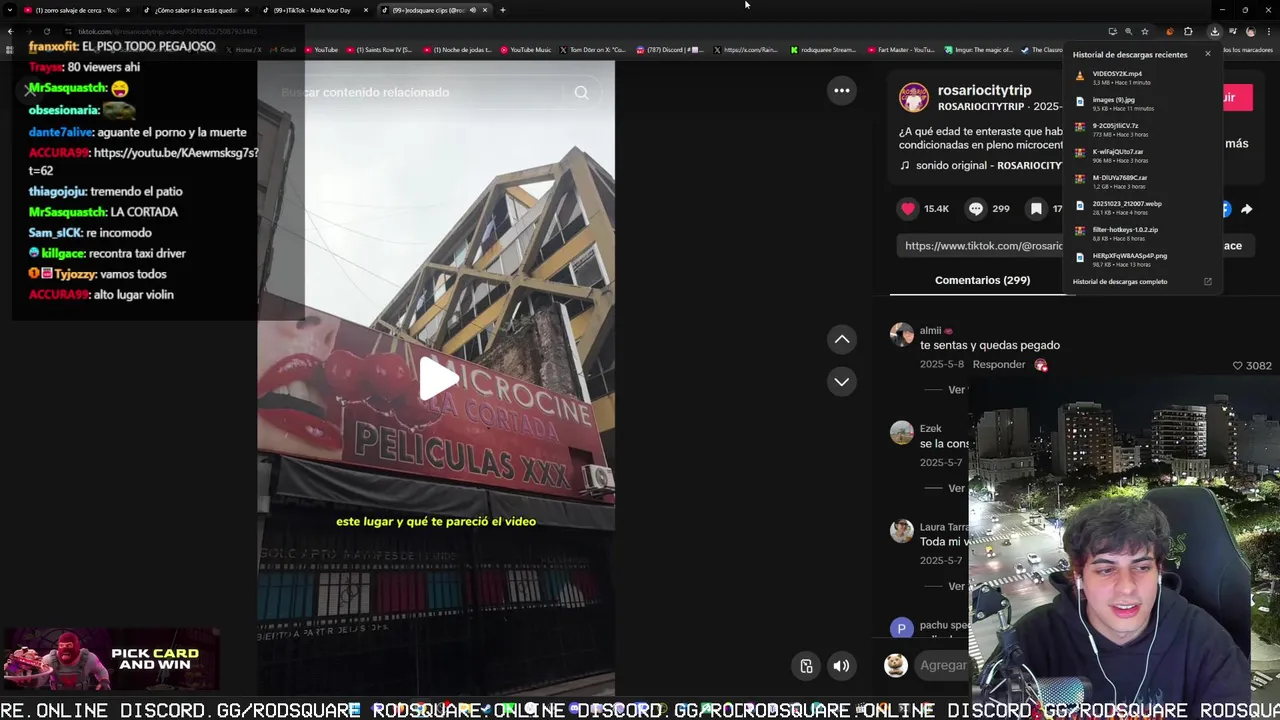Viewport: 1280px width, 720px height.
Task: Click the share arrow icon
Action: click(x=1246, y=209)
